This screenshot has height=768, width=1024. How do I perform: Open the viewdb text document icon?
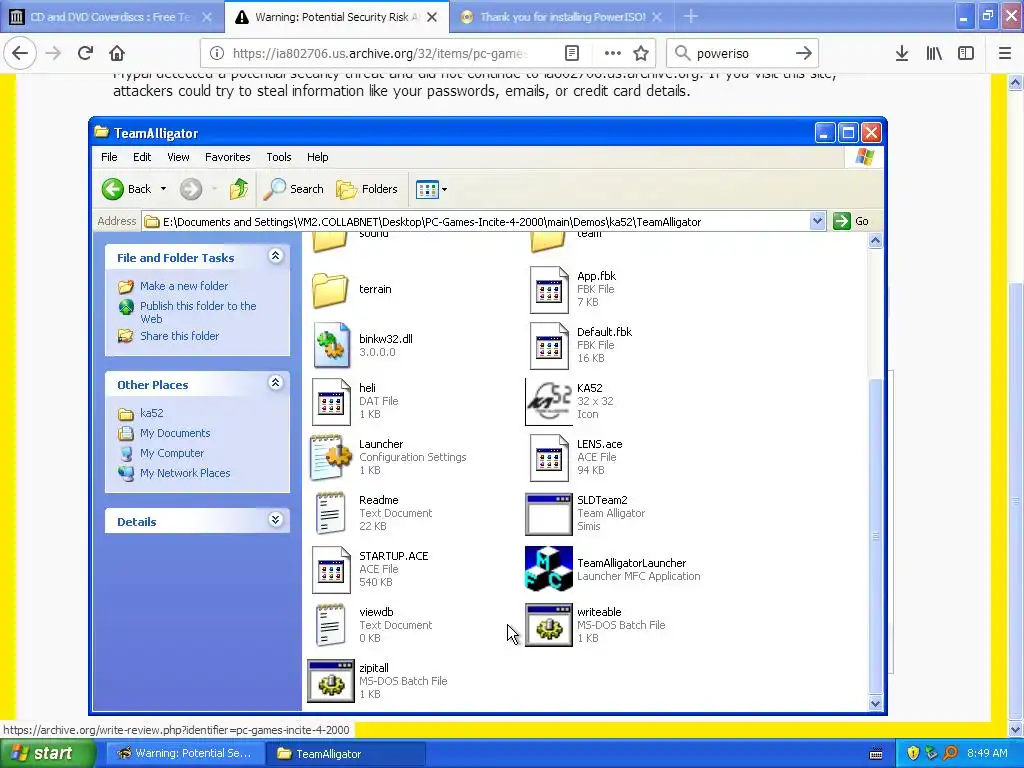click(331, 625)
